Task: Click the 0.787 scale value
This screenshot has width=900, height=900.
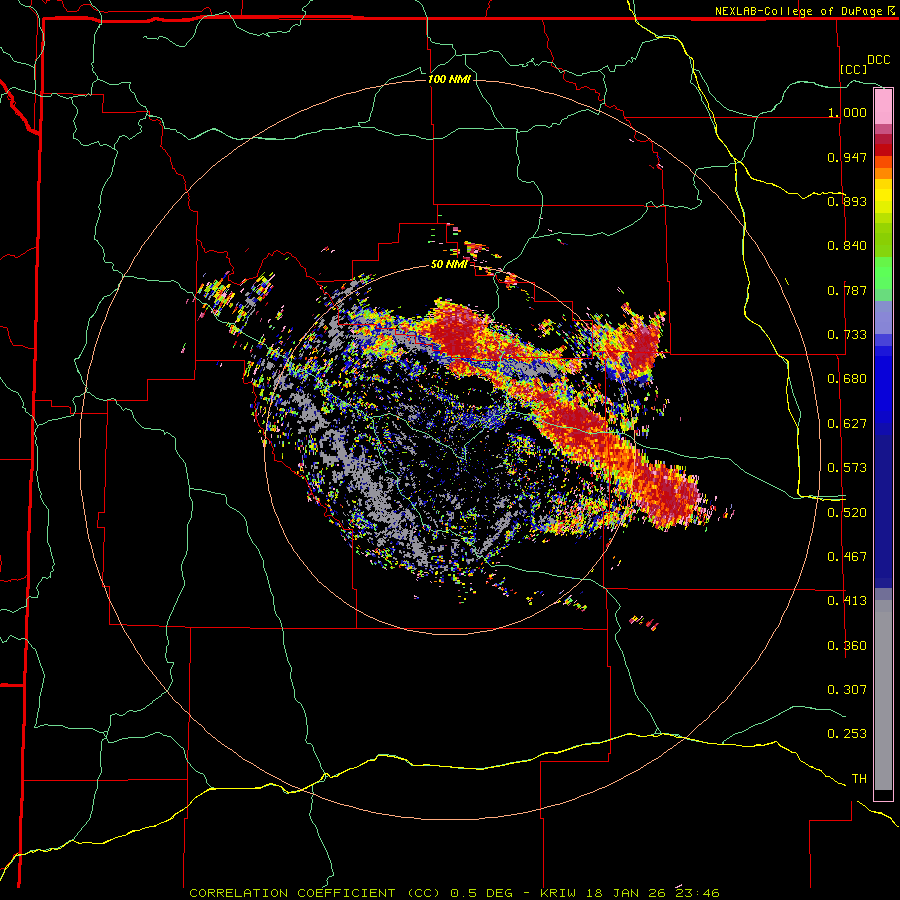Action: (x=847, y=290)
